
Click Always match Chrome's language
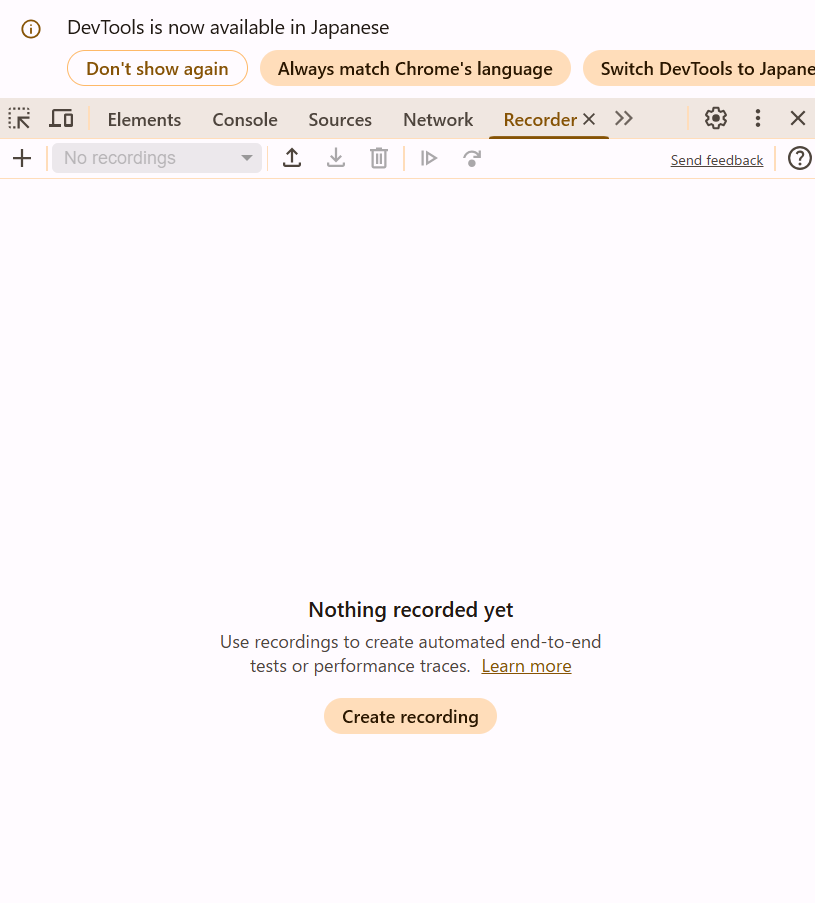tap(415, 69)
